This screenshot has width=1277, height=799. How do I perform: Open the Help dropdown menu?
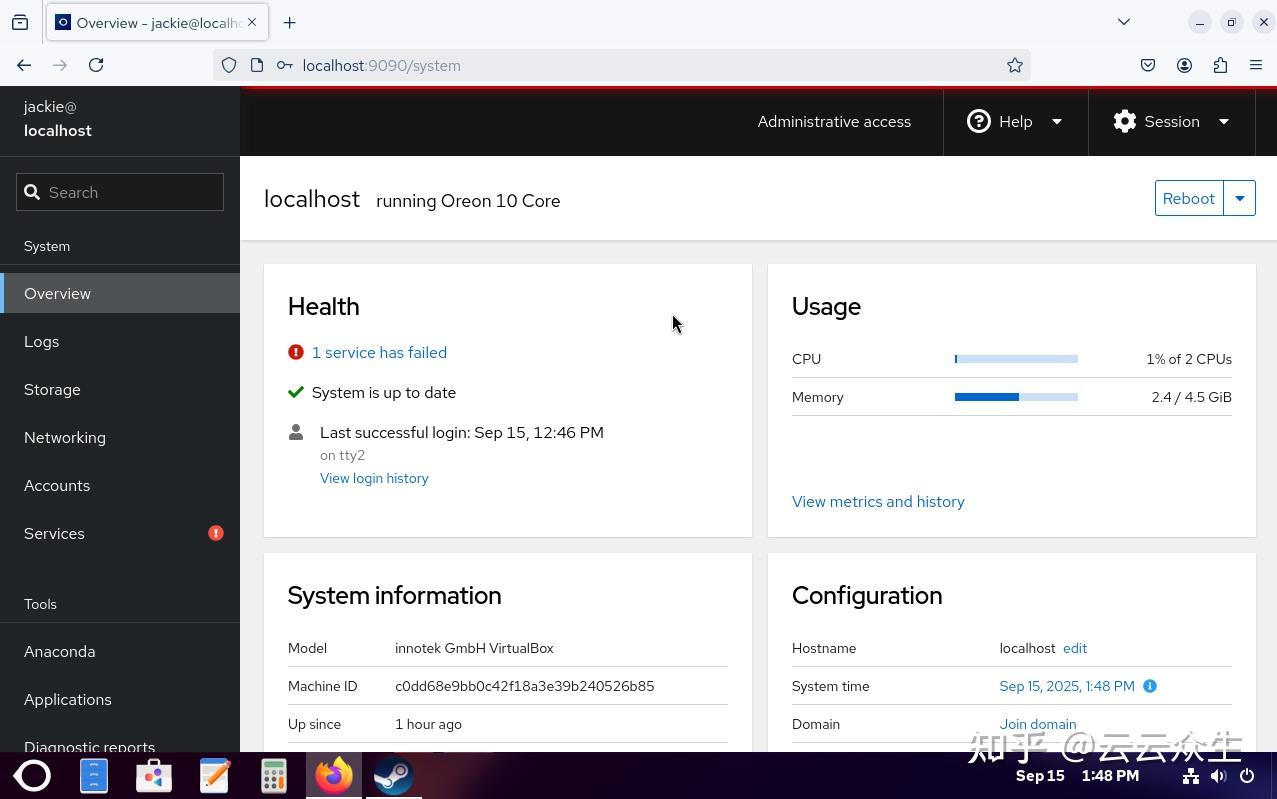[1015, 121]
